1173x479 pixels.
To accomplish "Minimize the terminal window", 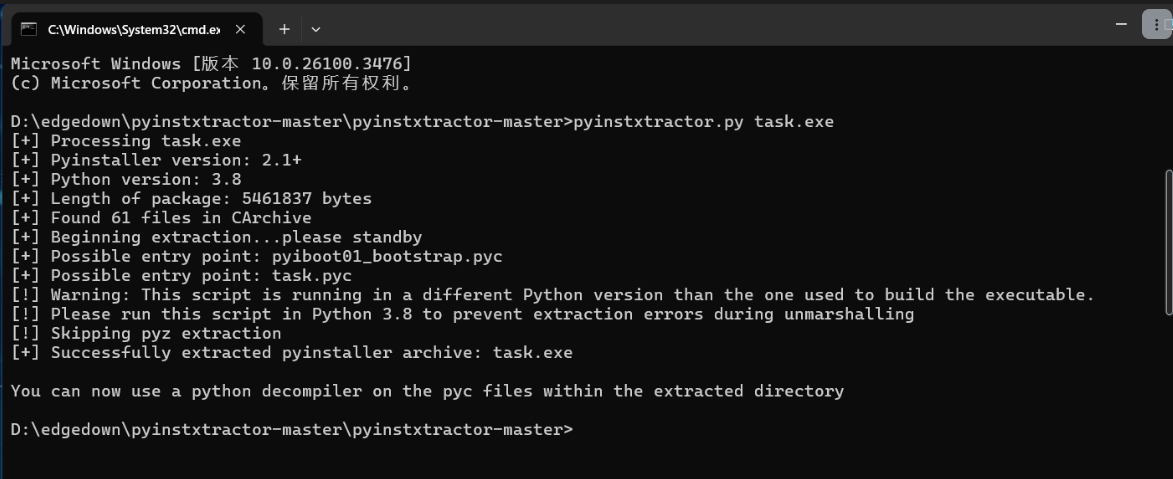I will point(1122,24).
